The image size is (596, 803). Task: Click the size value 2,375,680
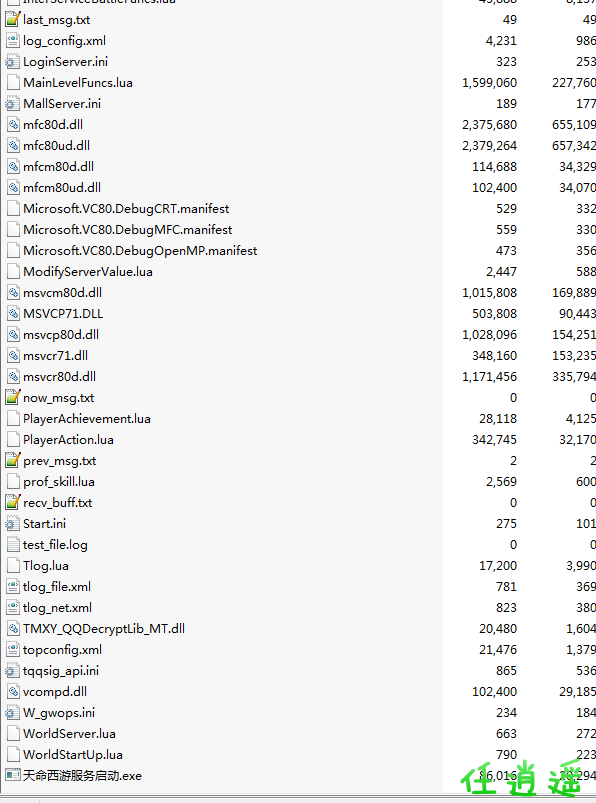click(x=489, y=124)
